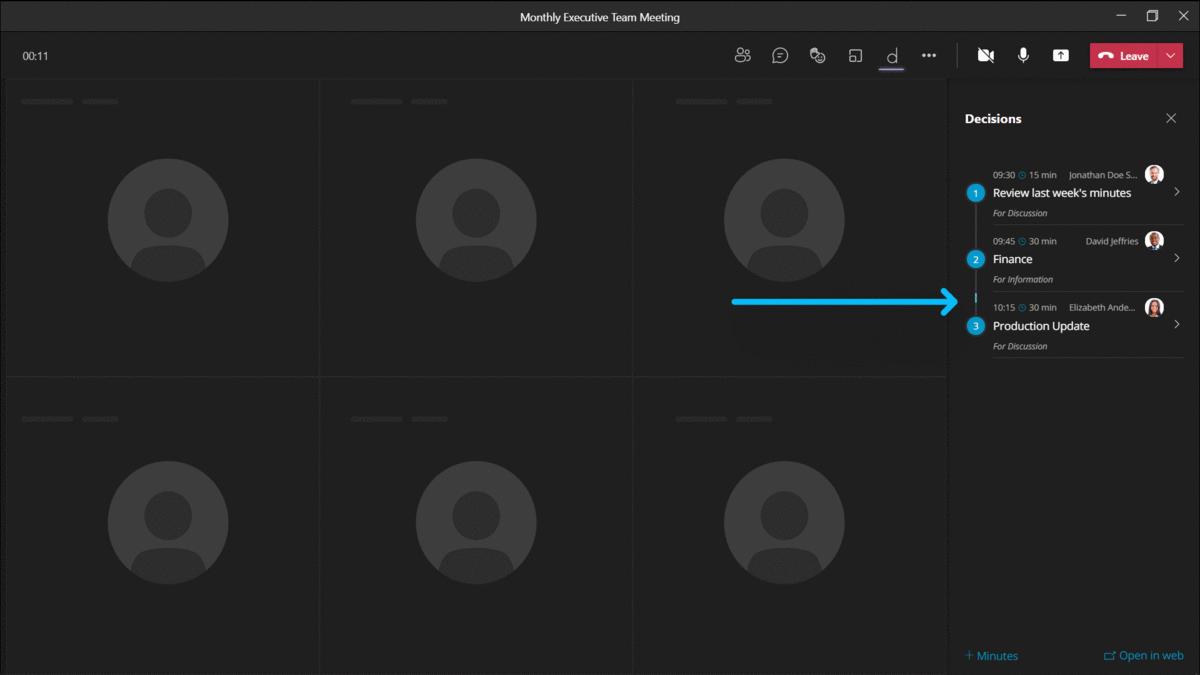
Task: Click the share content icon
Action: (1060, 56)
